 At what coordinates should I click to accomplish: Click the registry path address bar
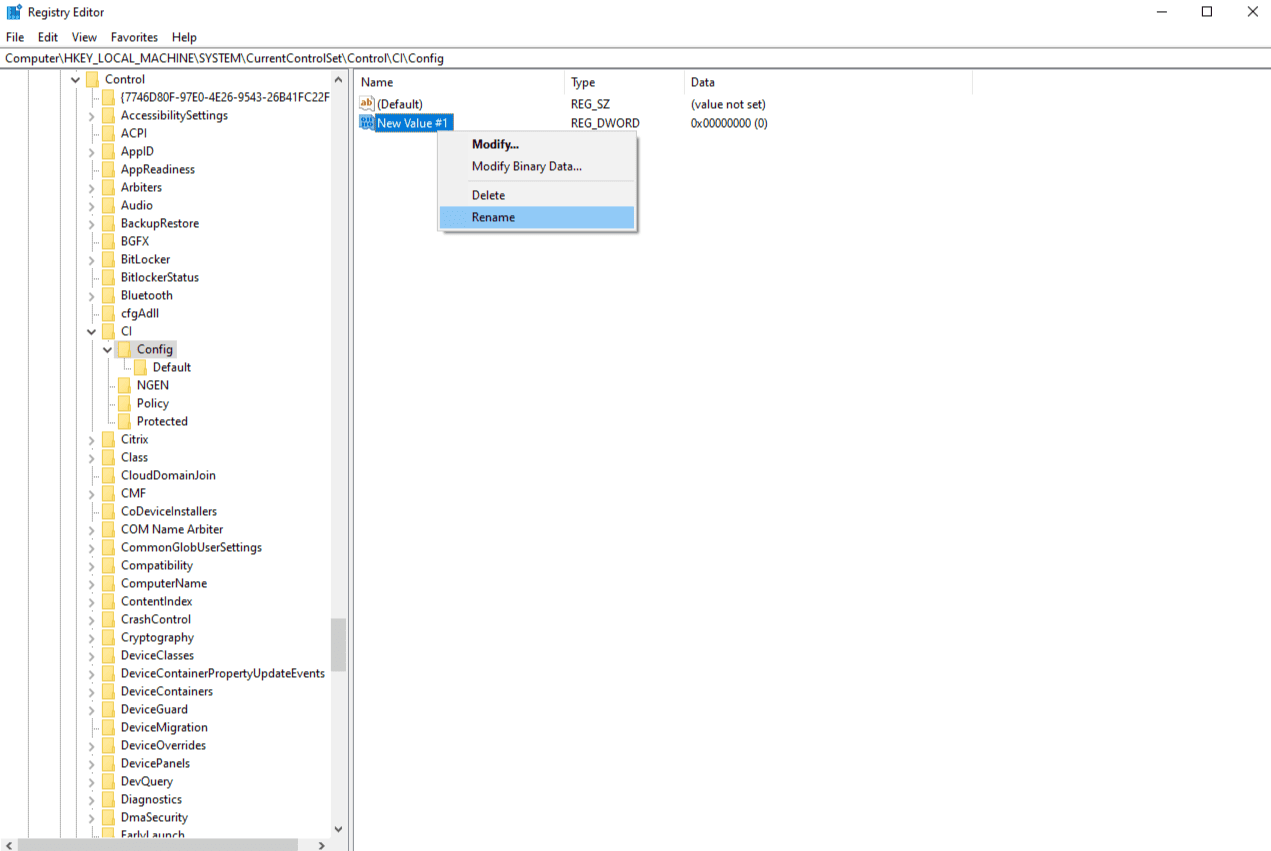coord(635,58)
